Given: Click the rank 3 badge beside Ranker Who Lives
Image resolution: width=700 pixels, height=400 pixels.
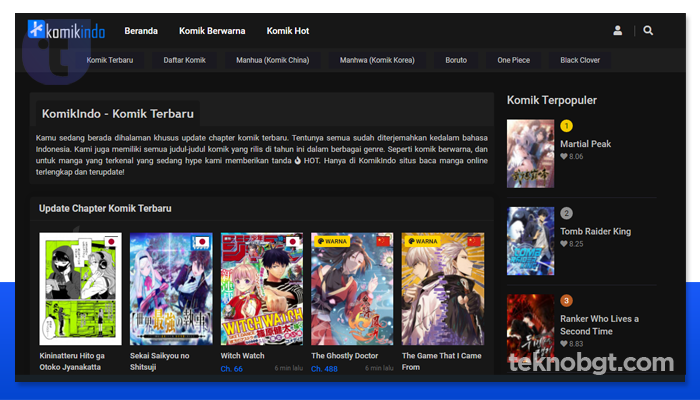Looking at the screenshot, I should click(x=566, y=300).
